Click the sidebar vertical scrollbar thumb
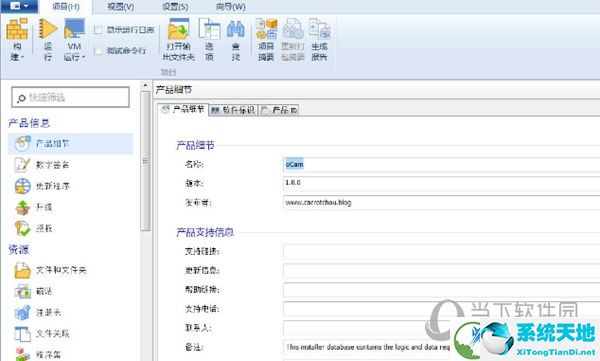The width and height of the screenshot is (600, 361). click(145, 161)
